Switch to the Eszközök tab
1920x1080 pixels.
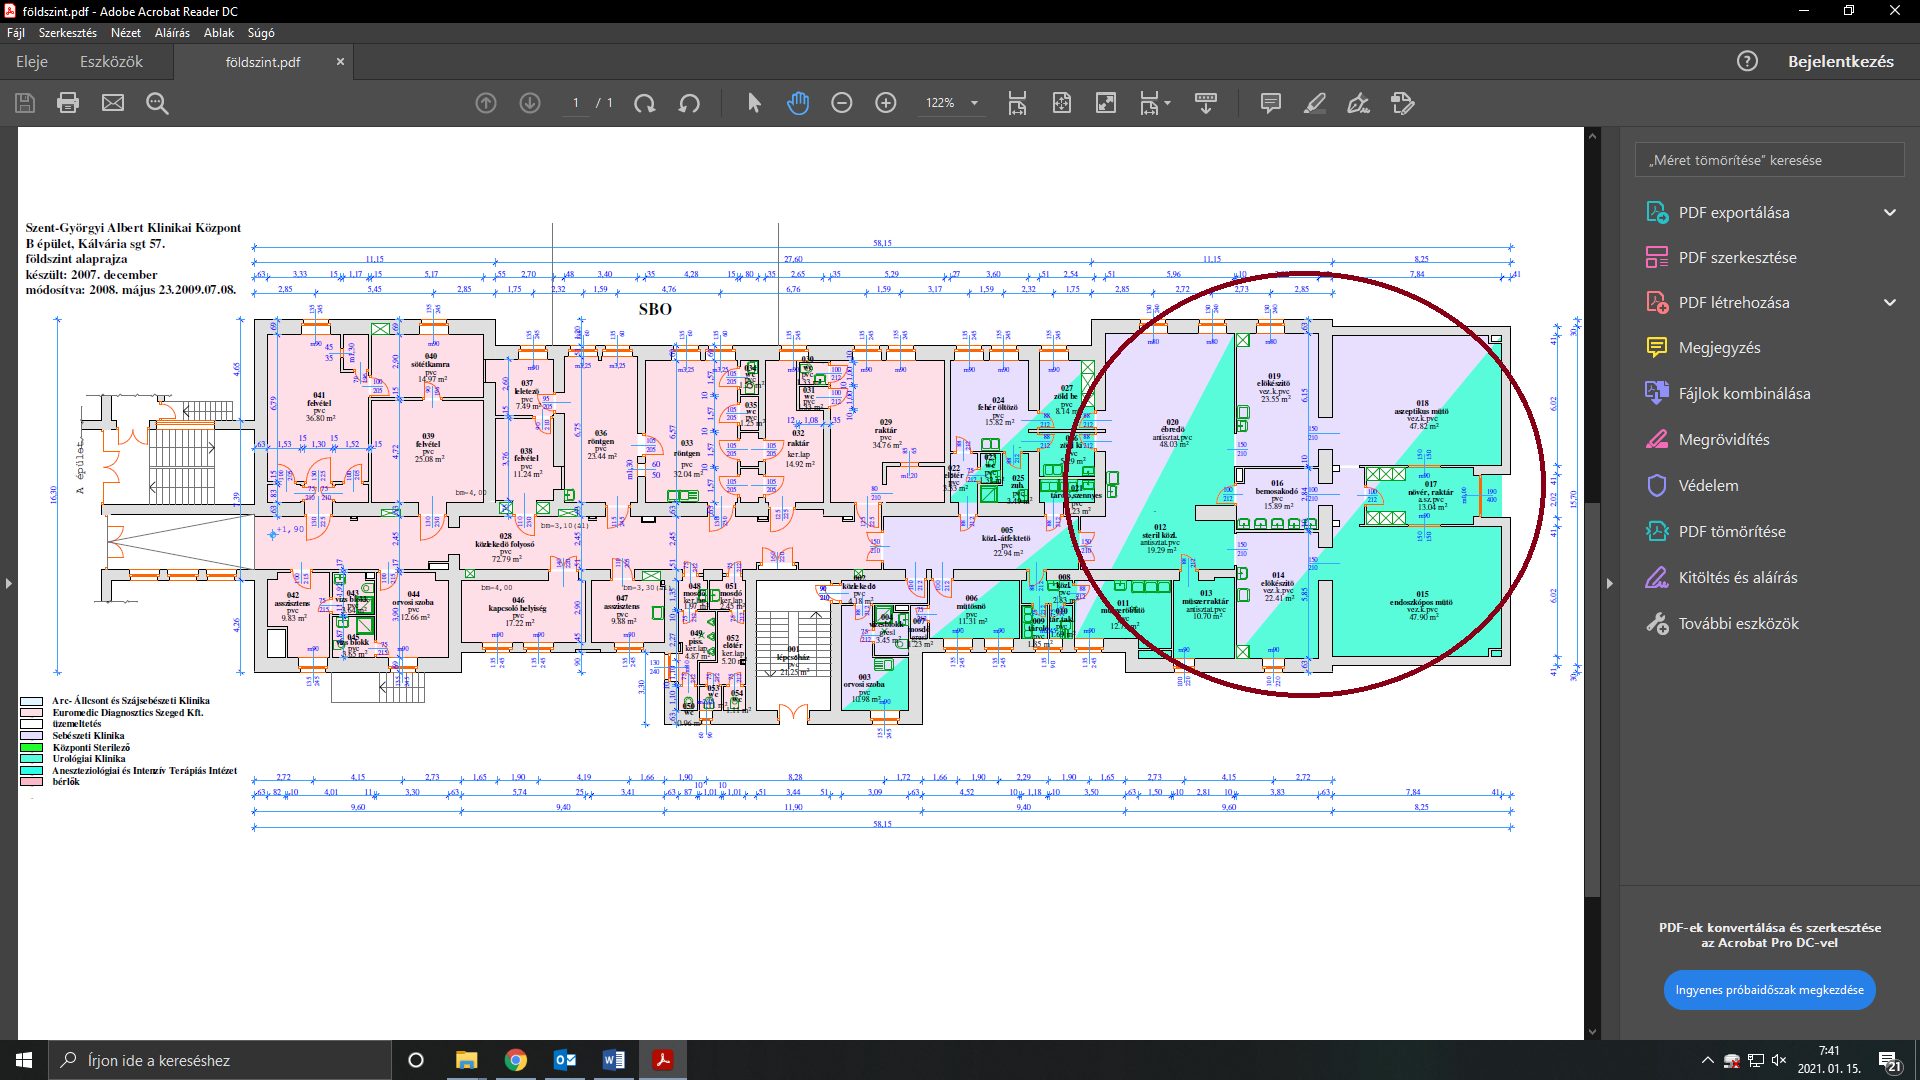pos(111,62)
